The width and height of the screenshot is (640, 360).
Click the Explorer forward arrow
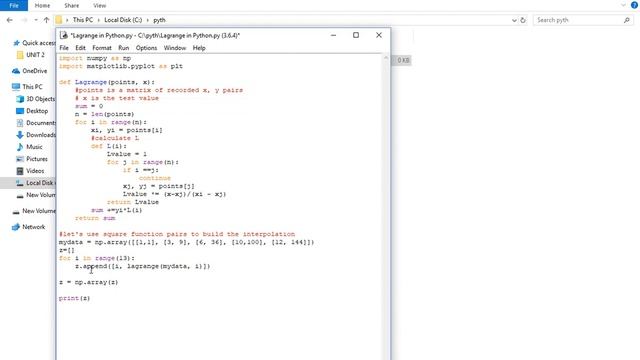pos(24,20)
